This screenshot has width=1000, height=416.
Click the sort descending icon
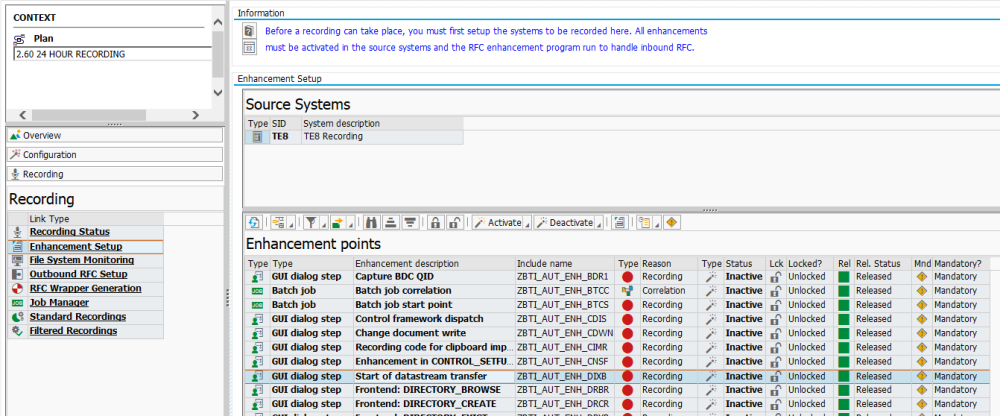click(410, 223)
